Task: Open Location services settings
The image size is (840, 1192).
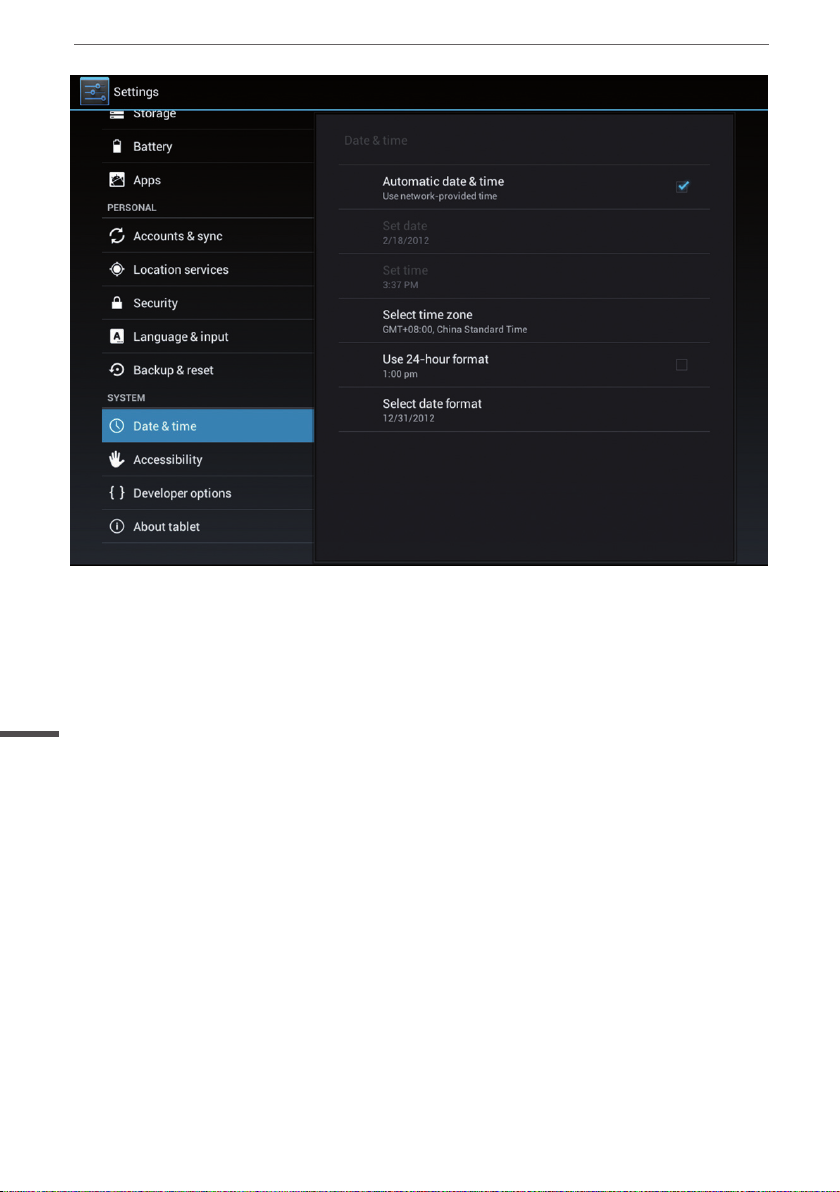Action: coord(208,269)
